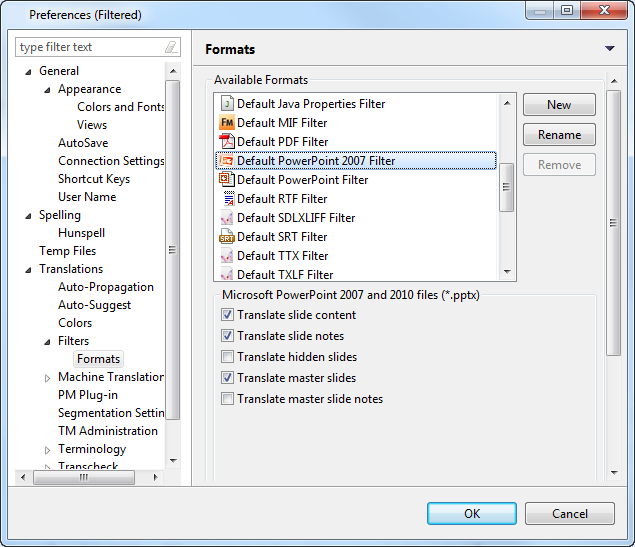Click the PDF icon beside Default PDF Filter

(x=227, y=142)
